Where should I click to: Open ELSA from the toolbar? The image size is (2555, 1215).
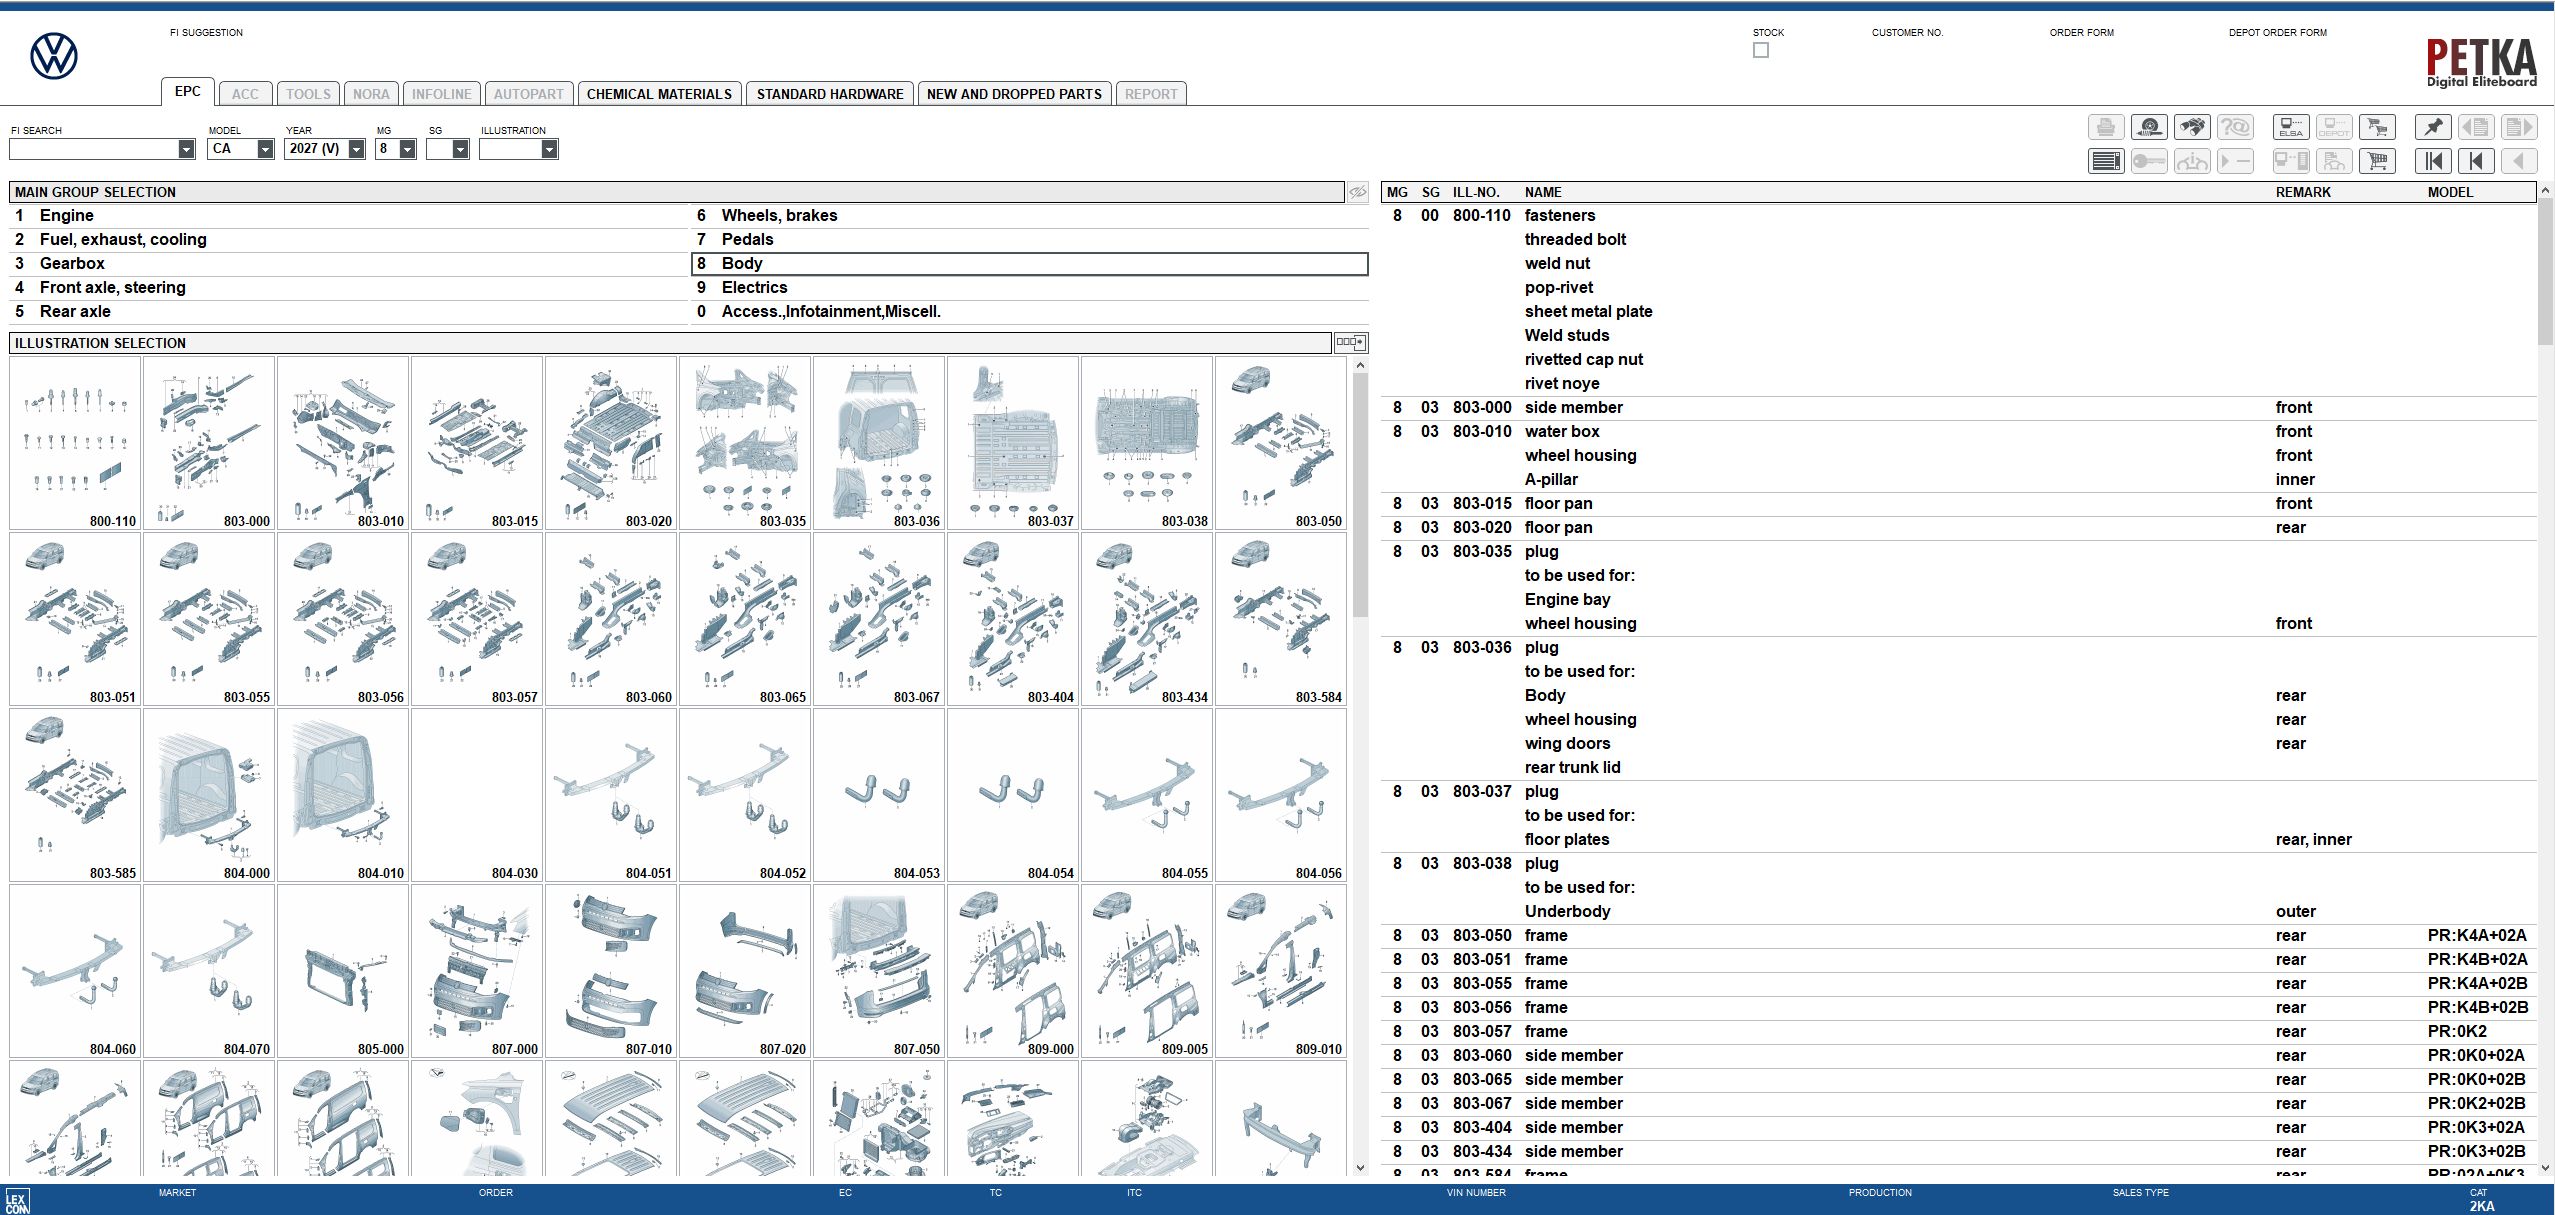2289,127
